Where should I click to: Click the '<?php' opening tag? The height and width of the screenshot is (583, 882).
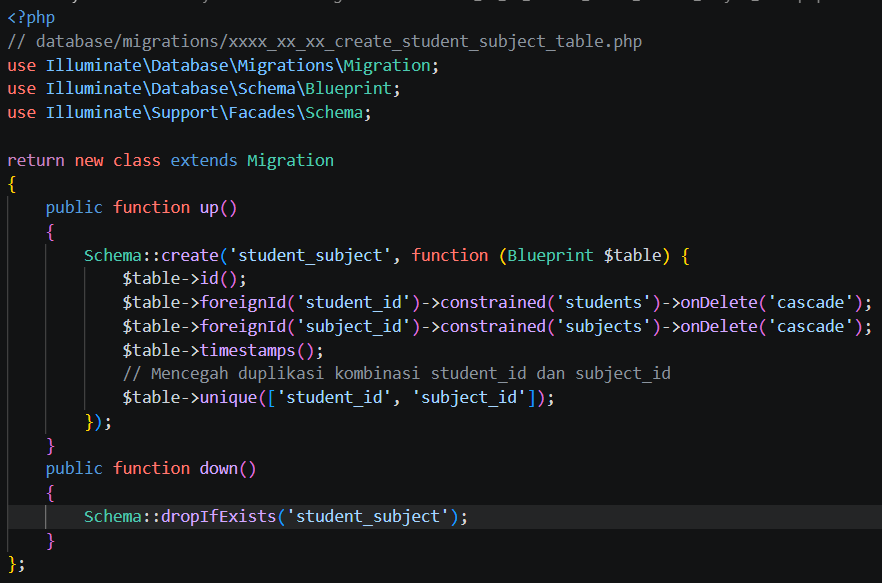[31, 18]
